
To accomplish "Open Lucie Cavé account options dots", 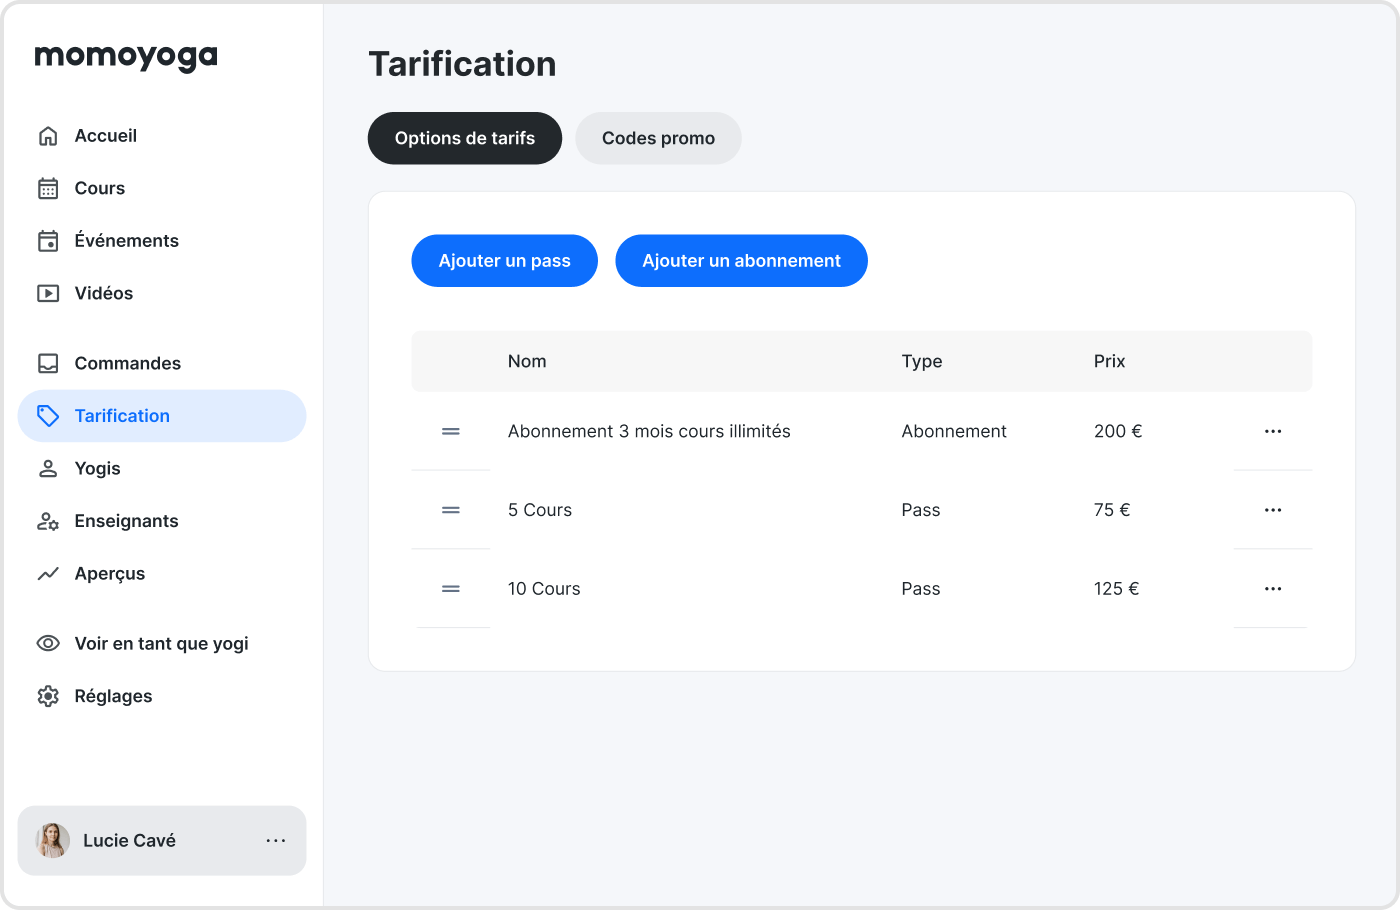I will pyautogui.click(x=276, y=841).
